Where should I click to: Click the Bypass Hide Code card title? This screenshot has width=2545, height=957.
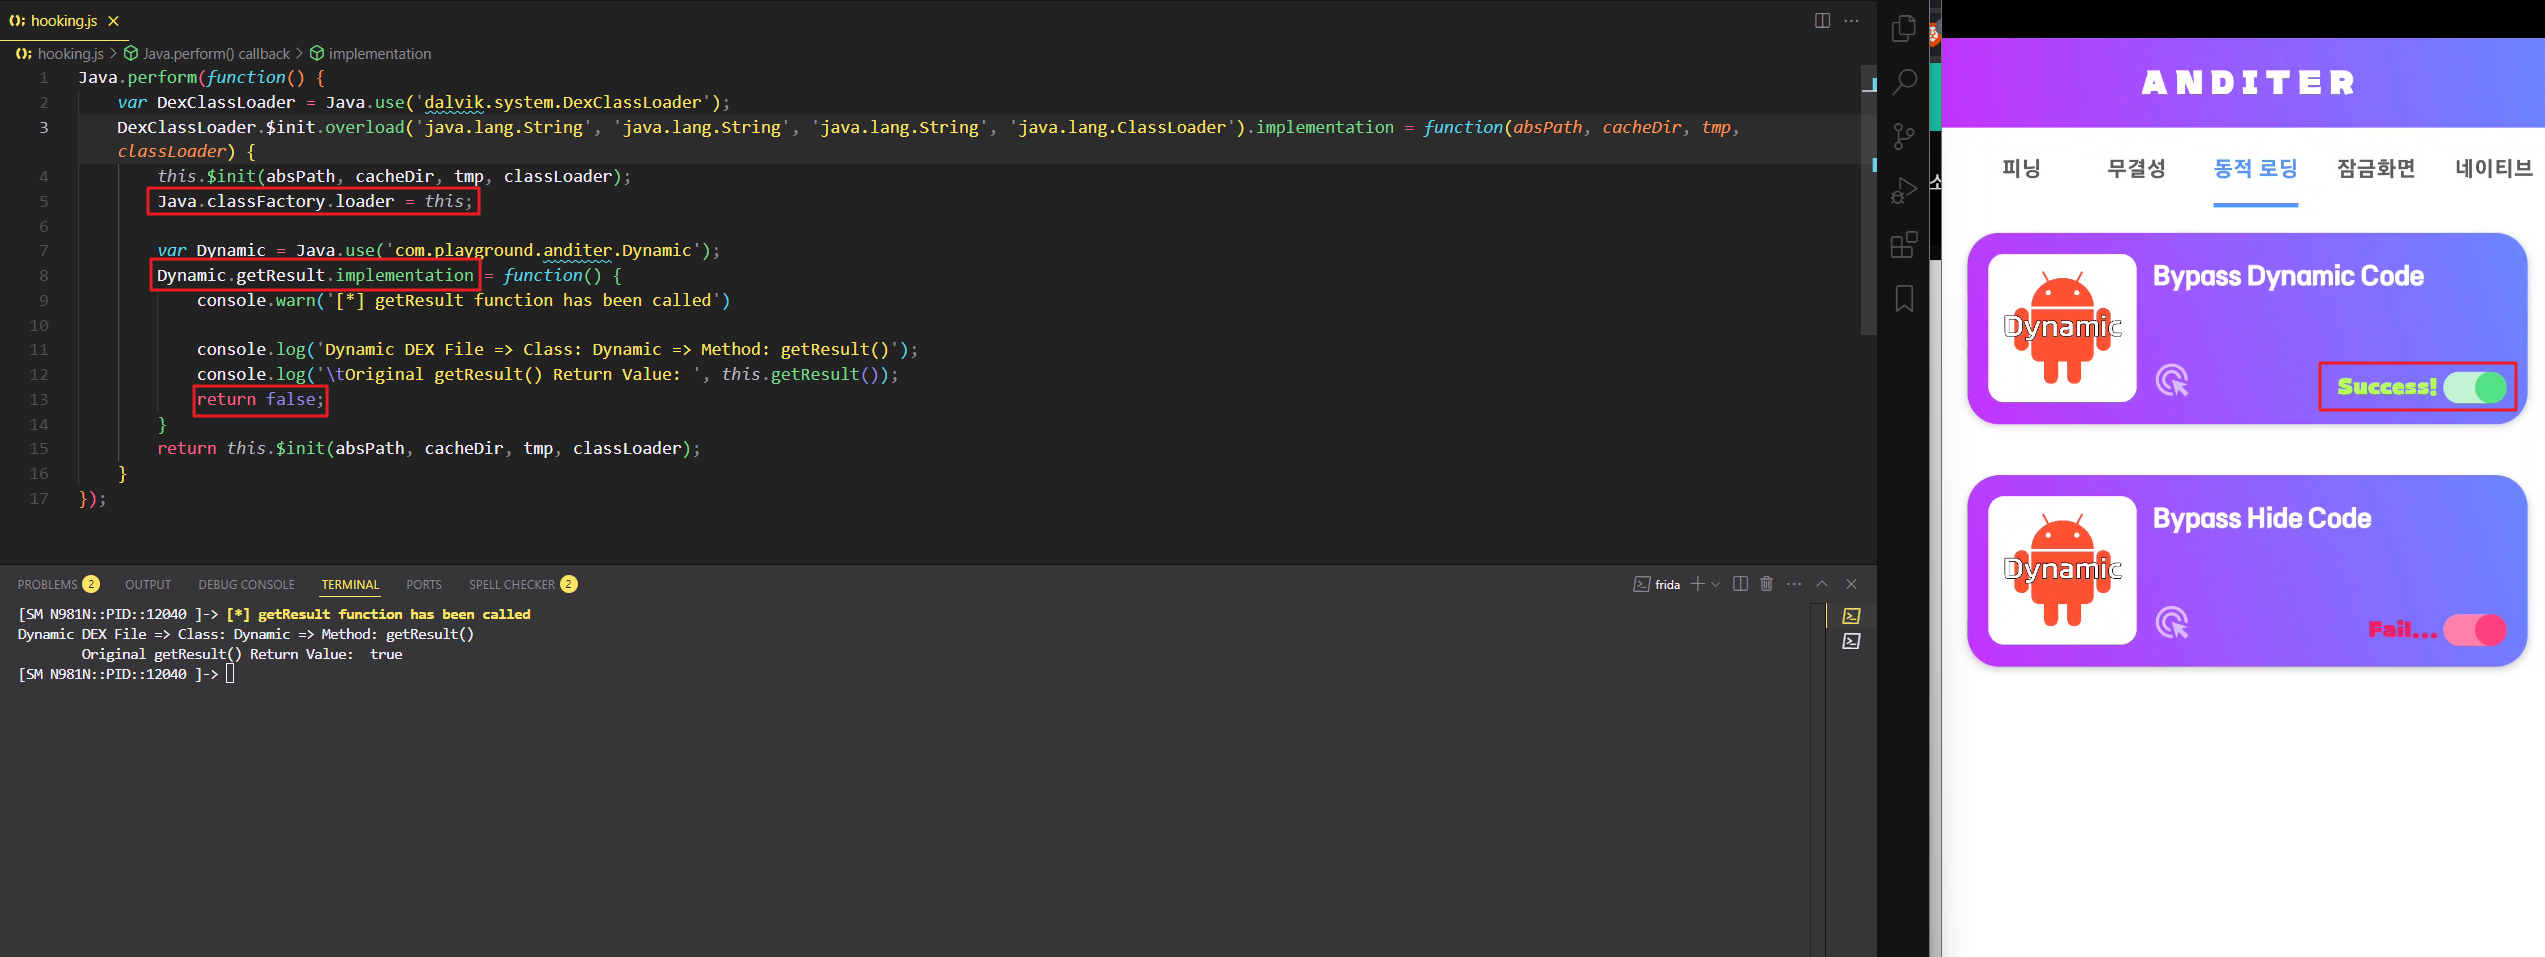(x=2261, y=518)
